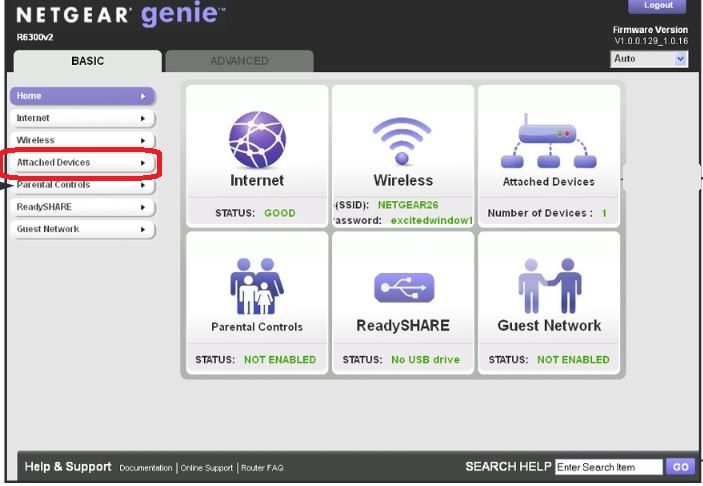Viewport: 703px width, 486px height.
Task: Click the password value excitedwindow1
Action: point(432,221)
